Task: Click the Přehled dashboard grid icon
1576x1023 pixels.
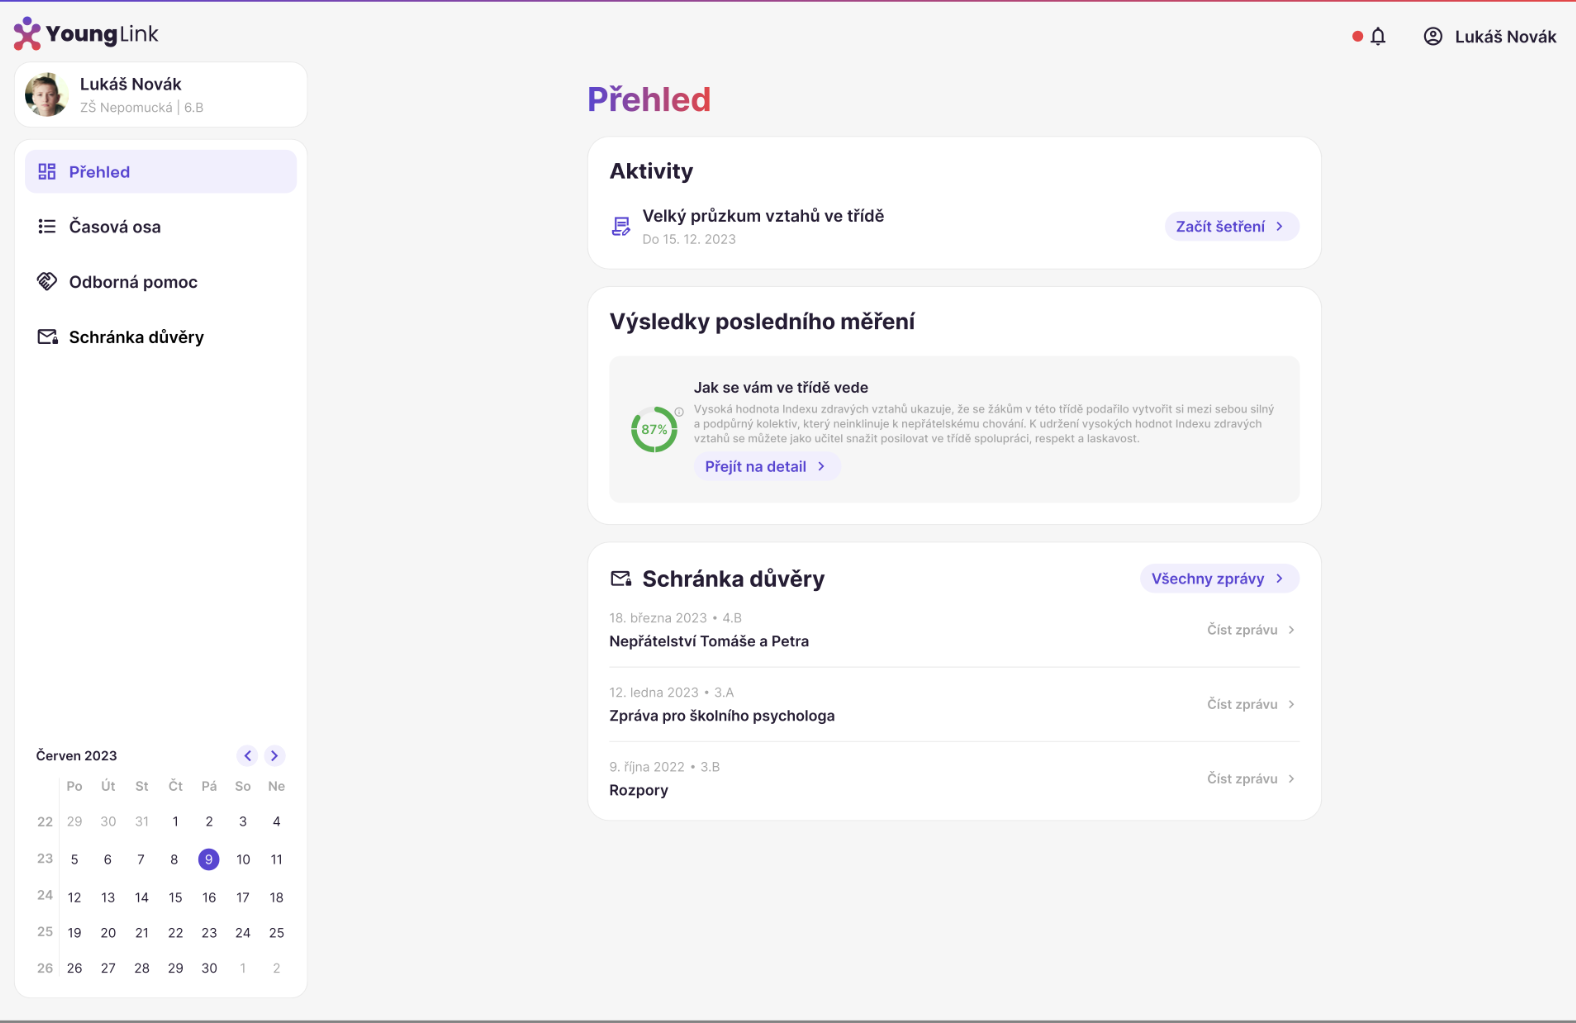Action: click(x=47, y=172)
